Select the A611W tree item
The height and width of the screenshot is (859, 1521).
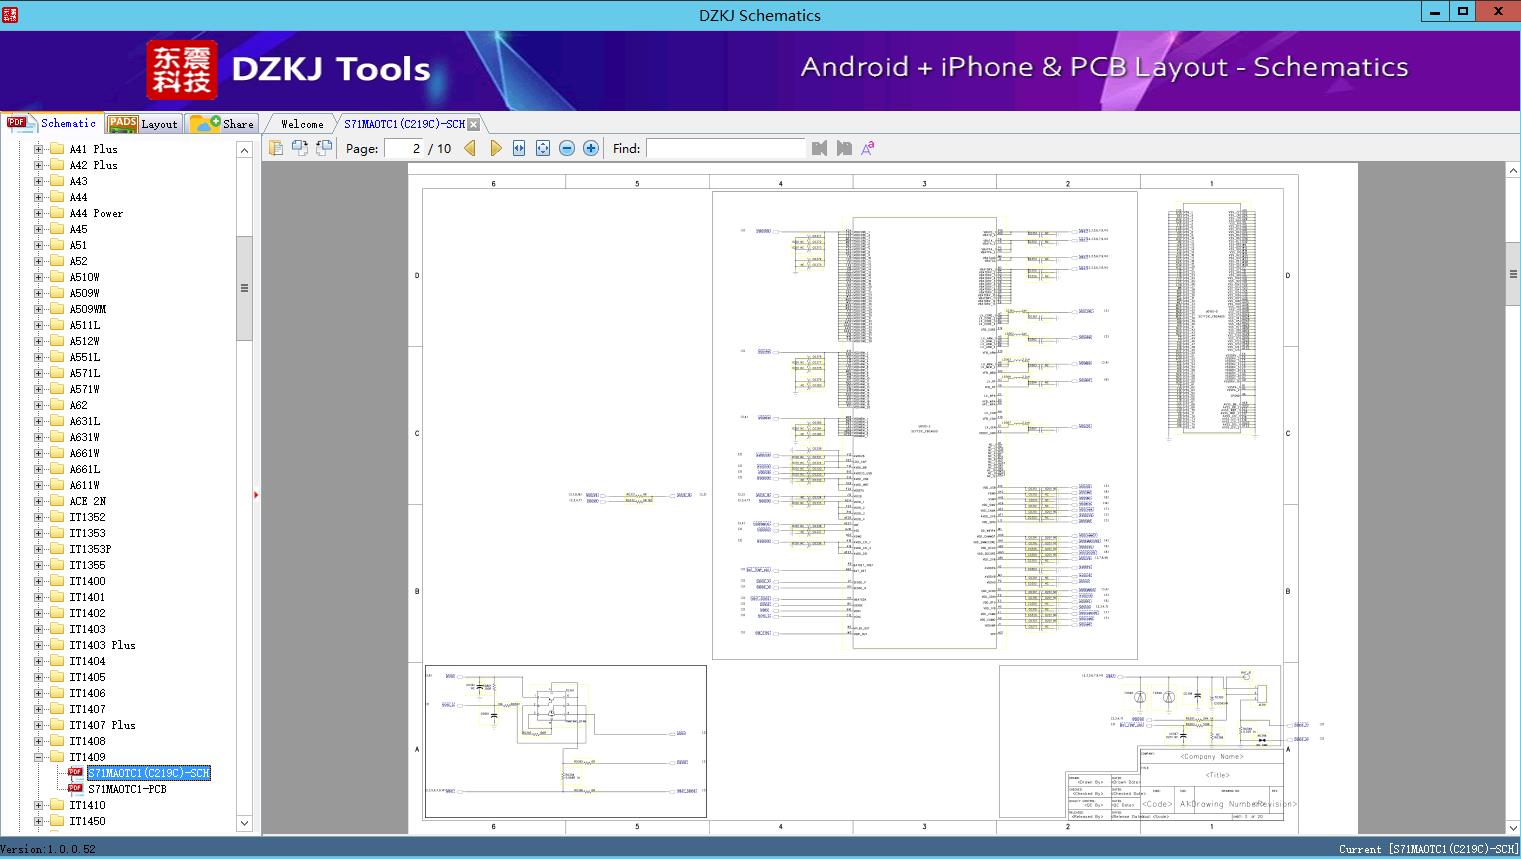pos(84,485)
